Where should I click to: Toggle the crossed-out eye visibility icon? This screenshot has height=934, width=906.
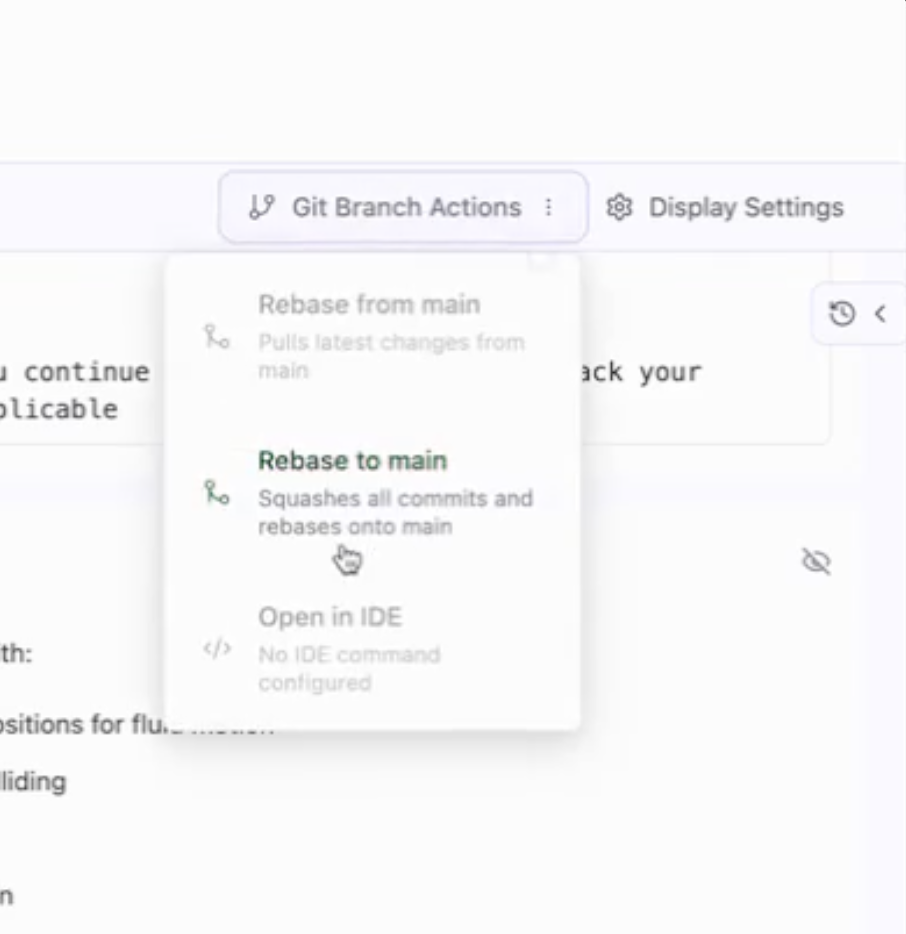click(817, 562)
